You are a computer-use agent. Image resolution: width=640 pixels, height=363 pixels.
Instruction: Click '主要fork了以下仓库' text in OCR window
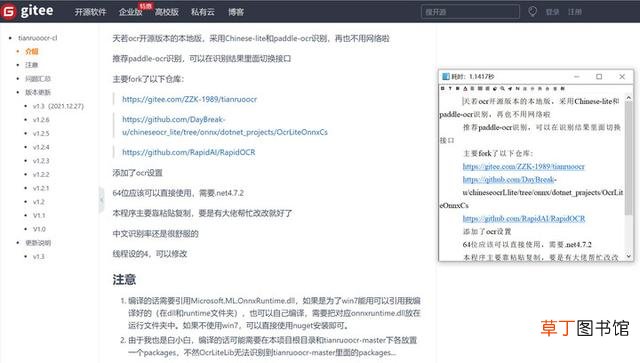(x=498, y=154)
